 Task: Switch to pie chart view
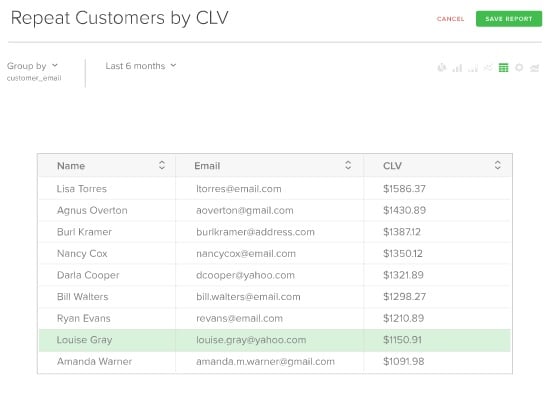coord(442,67)
